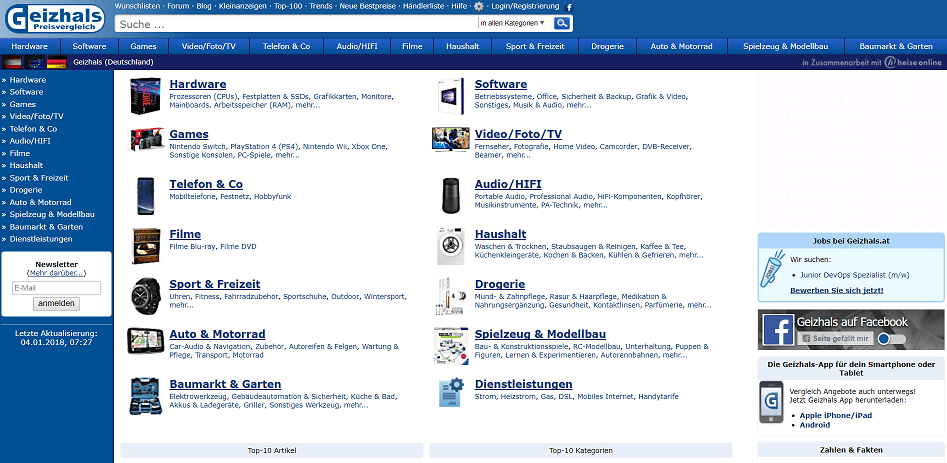Select Spielzeug & Modellbau in left sidebar
The image size is (947, 463).
click(52, 214)
